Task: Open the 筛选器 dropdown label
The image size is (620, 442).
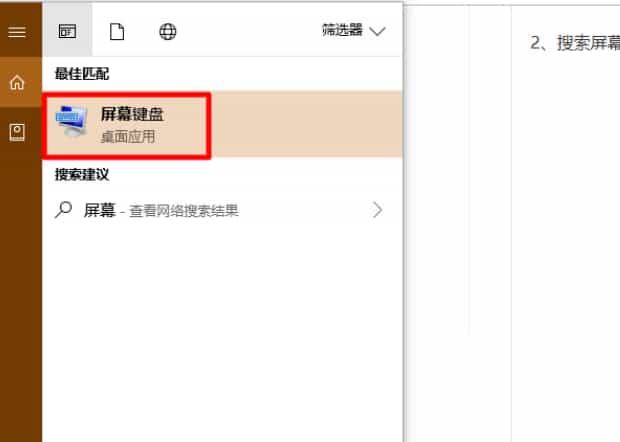Action: pos(342,30)
